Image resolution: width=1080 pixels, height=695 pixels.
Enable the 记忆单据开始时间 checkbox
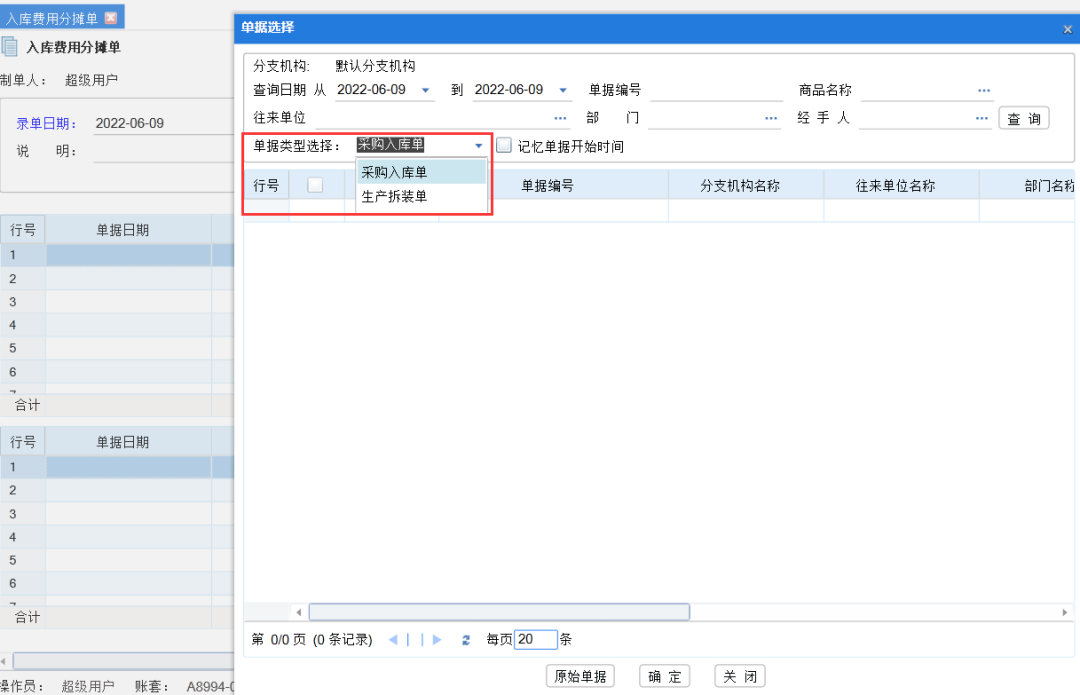point(504,144)
